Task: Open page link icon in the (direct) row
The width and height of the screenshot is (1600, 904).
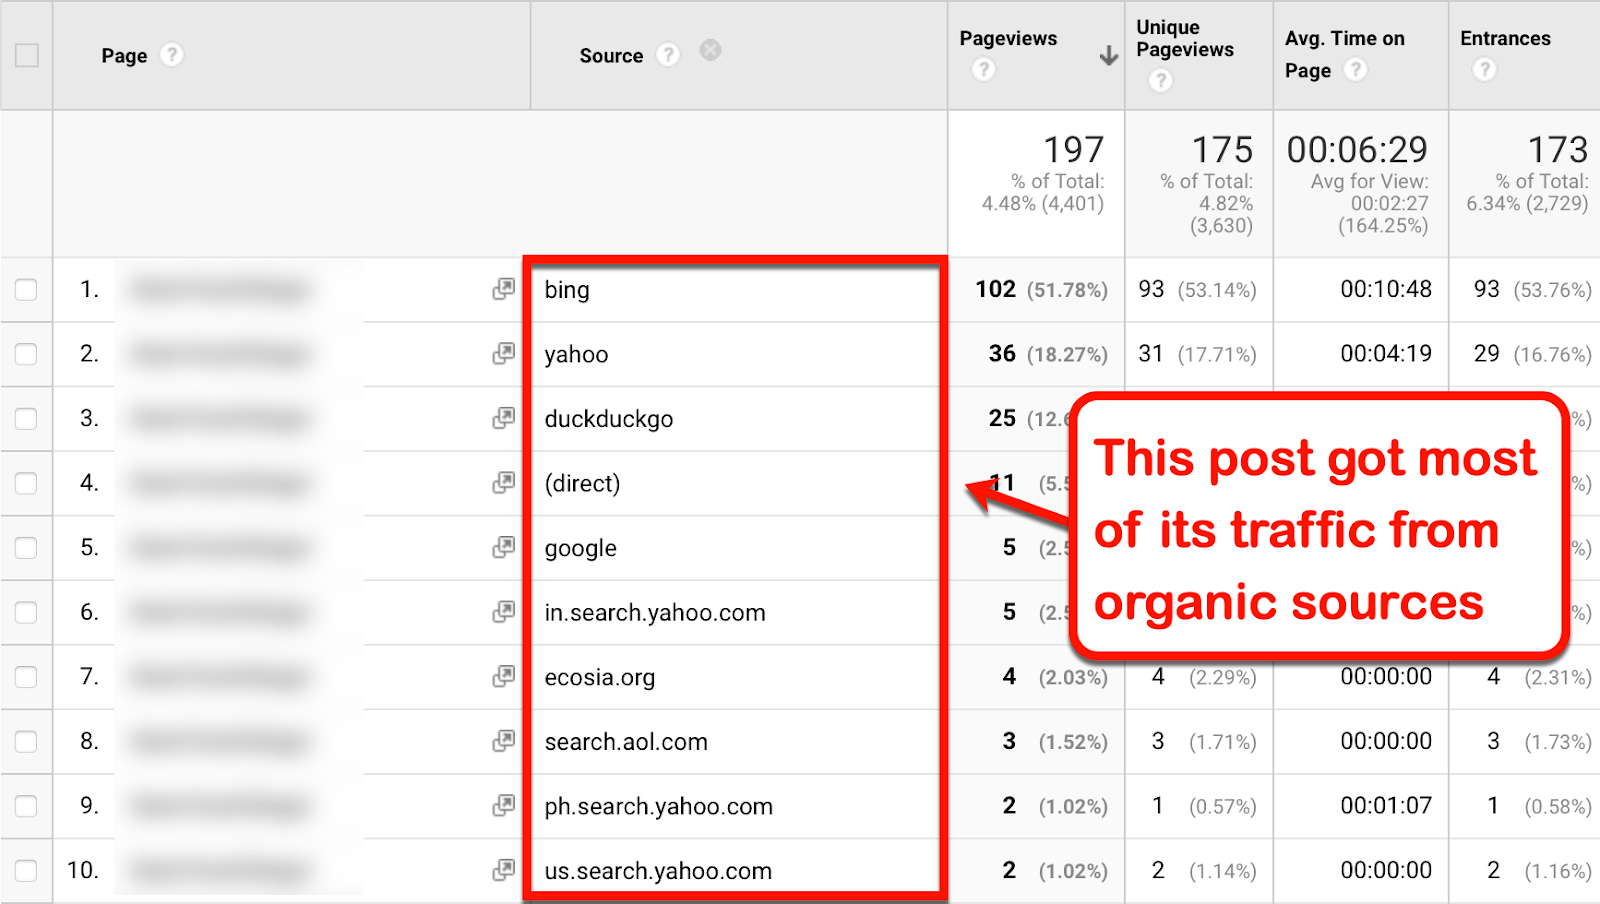Action: (504, 483)
